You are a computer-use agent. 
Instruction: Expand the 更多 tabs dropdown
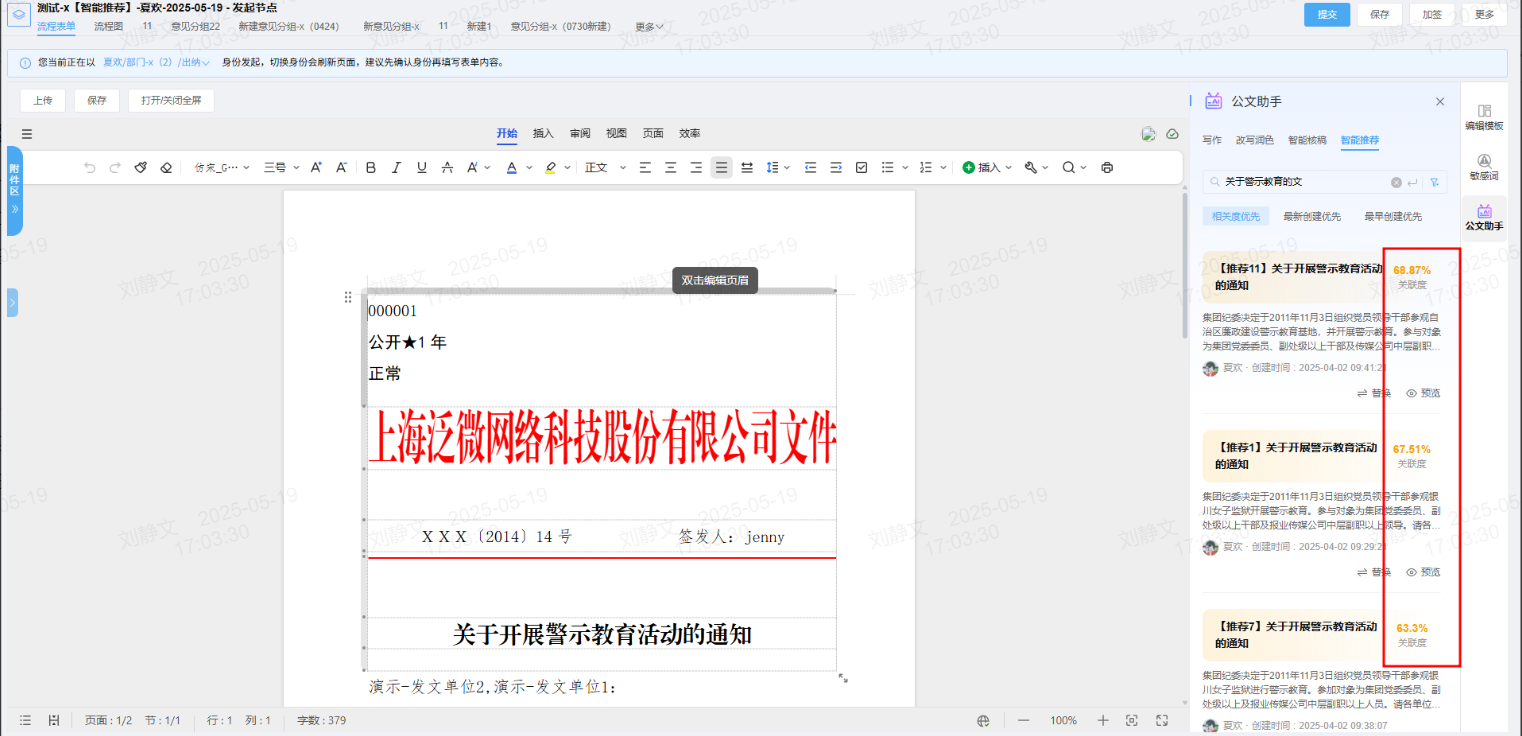pyautogui.click(x=649, y=26)
